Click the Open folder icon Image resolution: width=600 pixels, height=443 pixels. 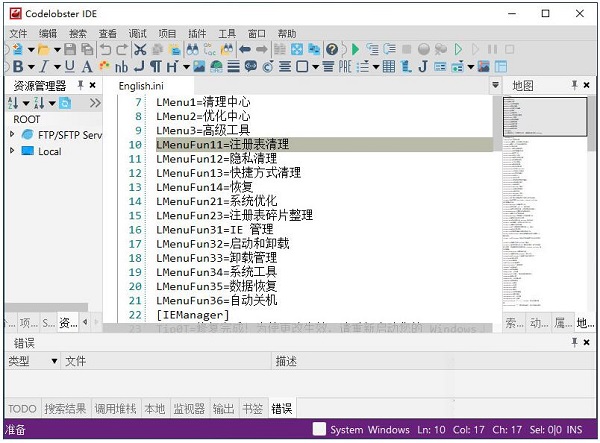[x=43, y=49]
